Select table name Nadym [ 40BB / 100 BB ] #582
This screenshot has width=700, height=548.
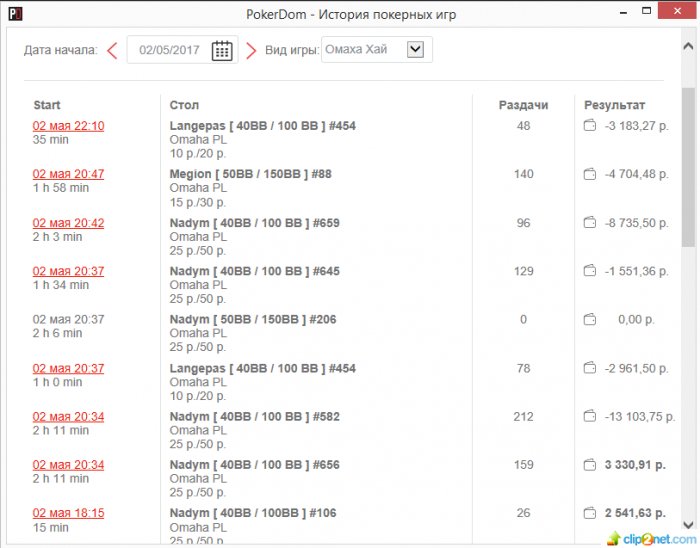(254, 416)
